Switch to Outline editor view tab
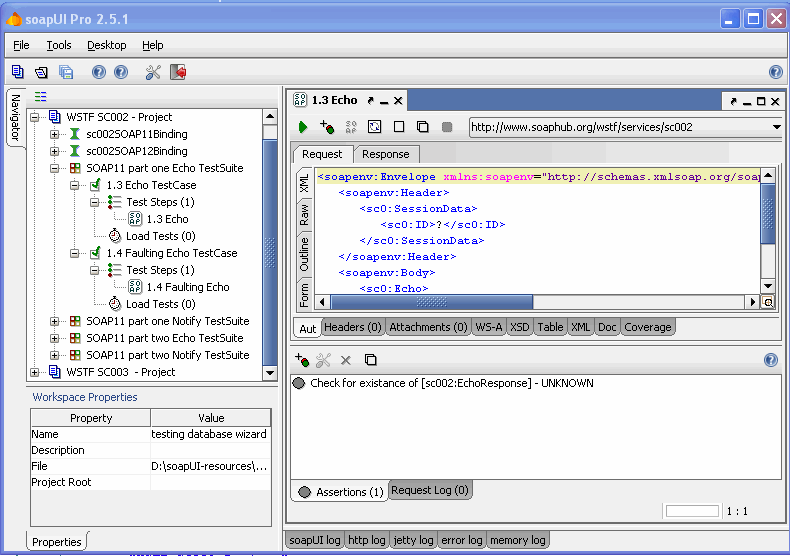This screenshot has width=790, height=556. point(304,254)
